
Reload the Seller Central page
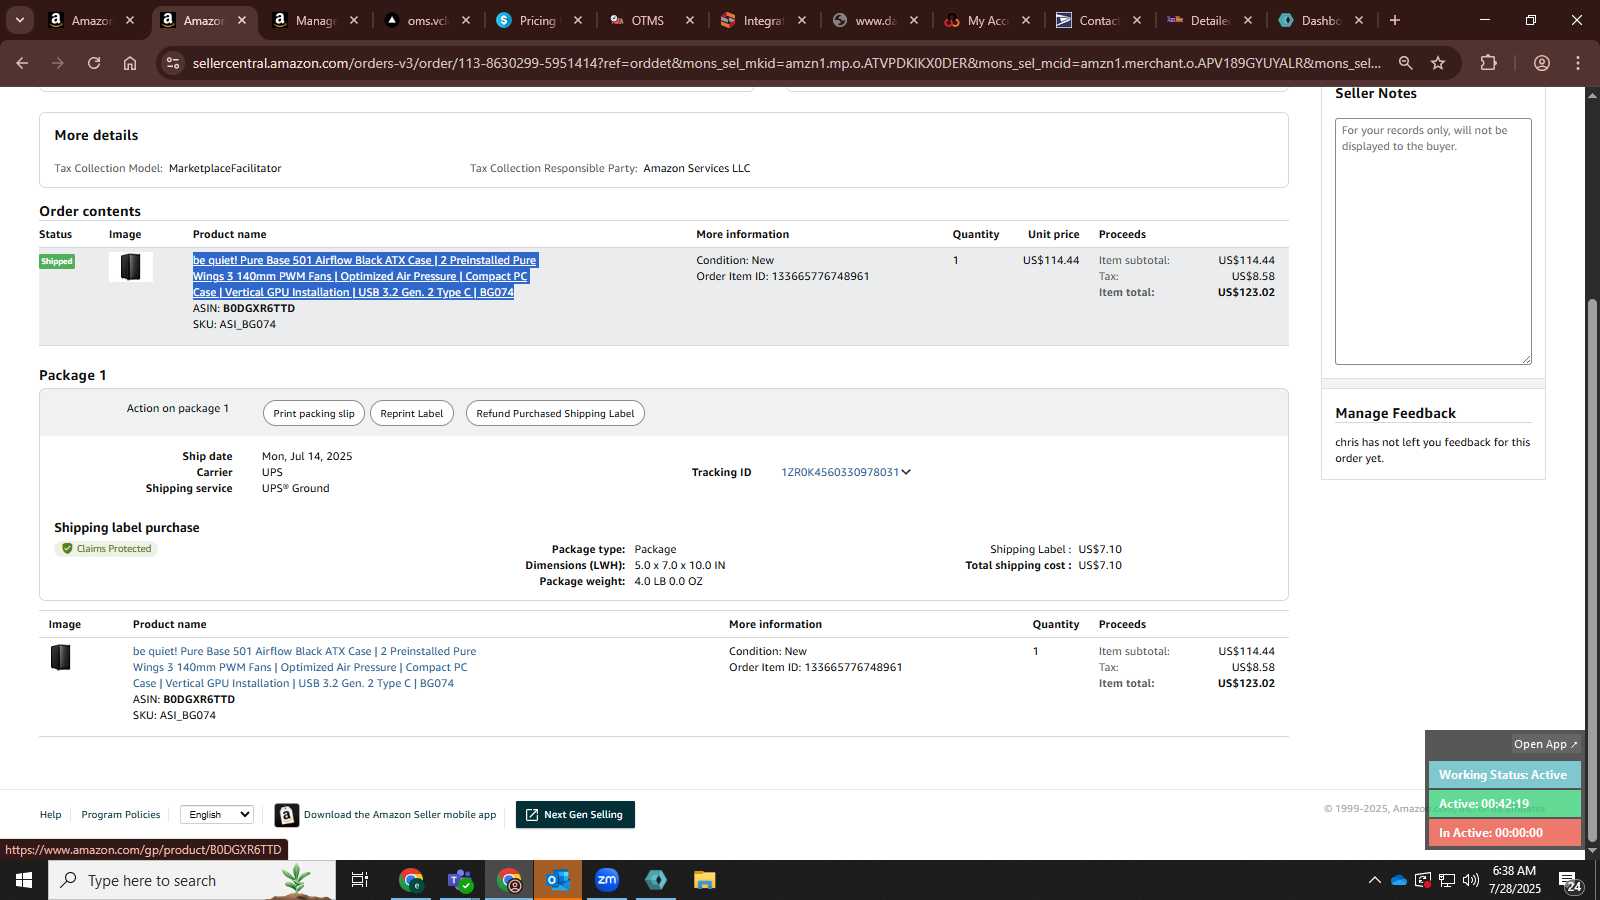pyautogui.click(x=94, y=63)
